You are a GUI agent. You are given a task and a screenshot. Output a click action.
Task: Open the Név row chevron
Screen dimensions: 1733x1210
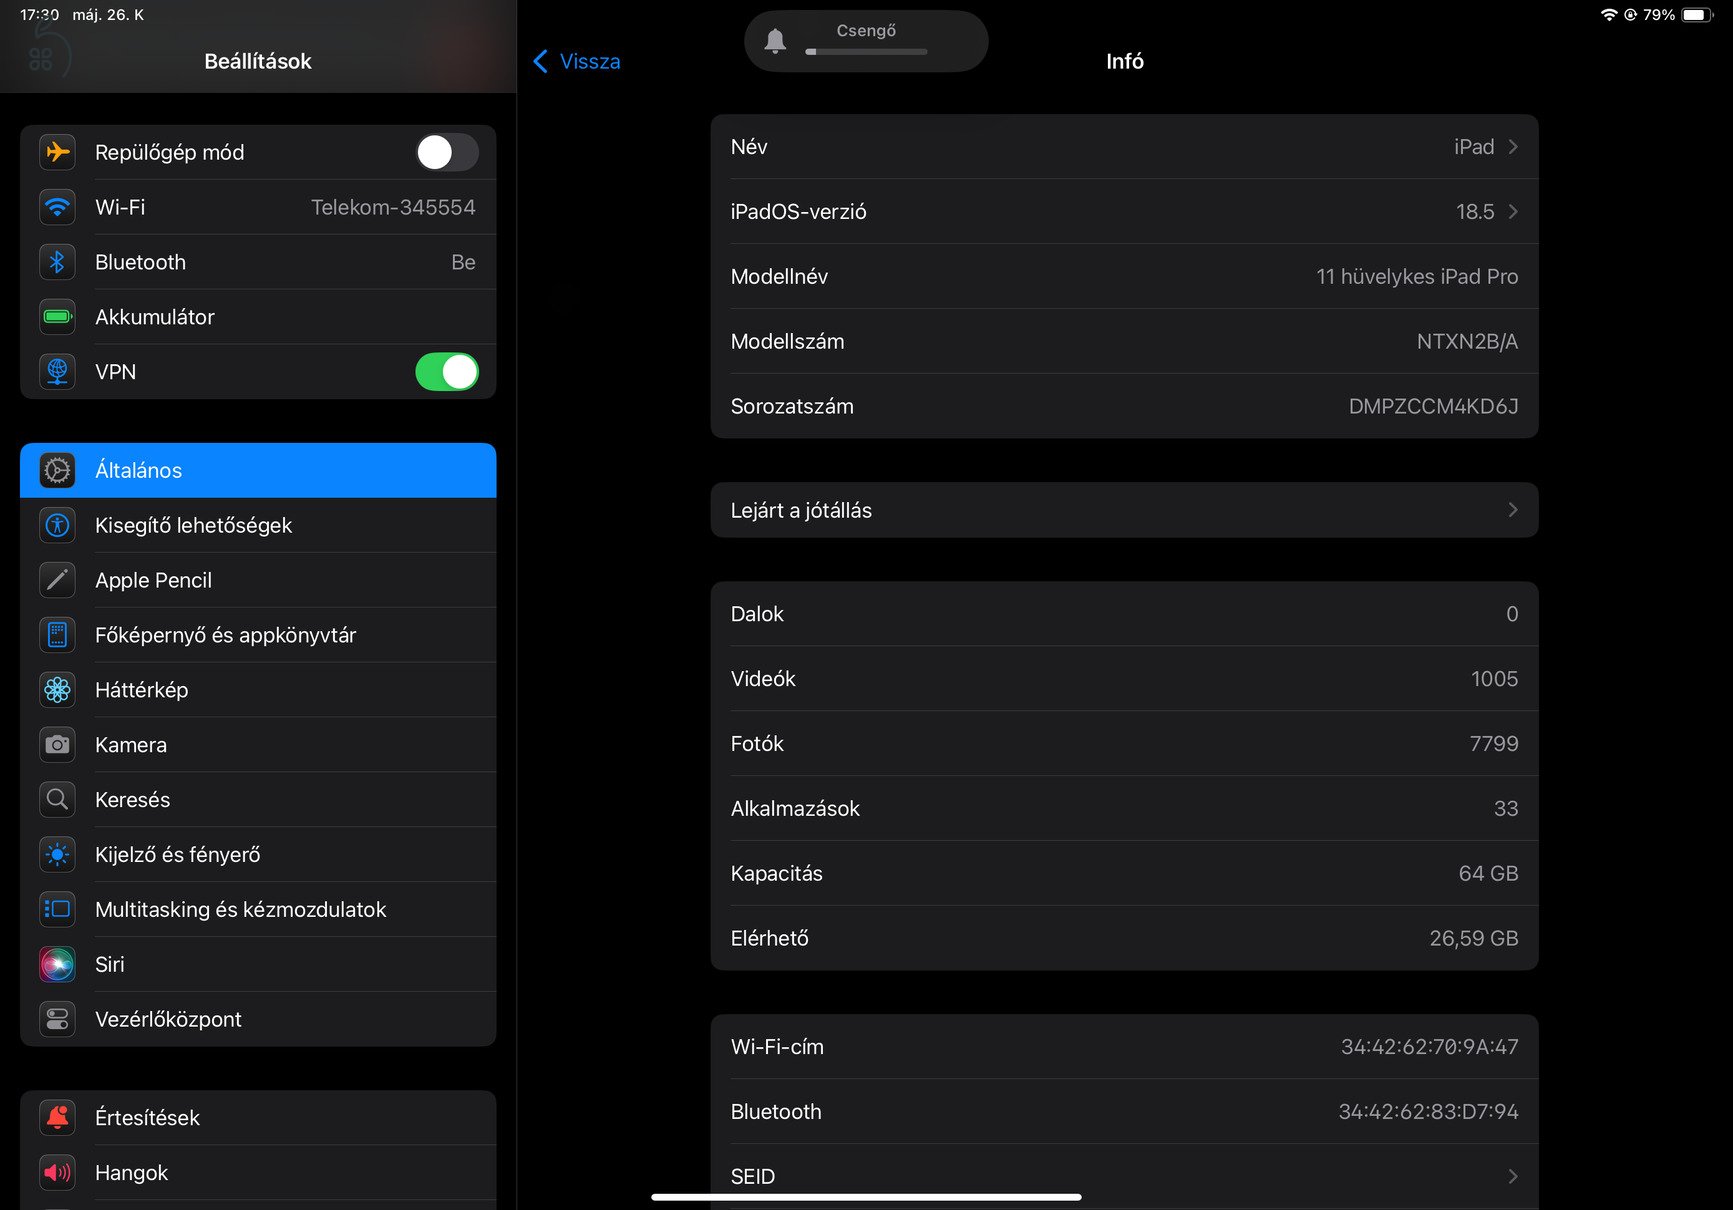coord(1513,147)
